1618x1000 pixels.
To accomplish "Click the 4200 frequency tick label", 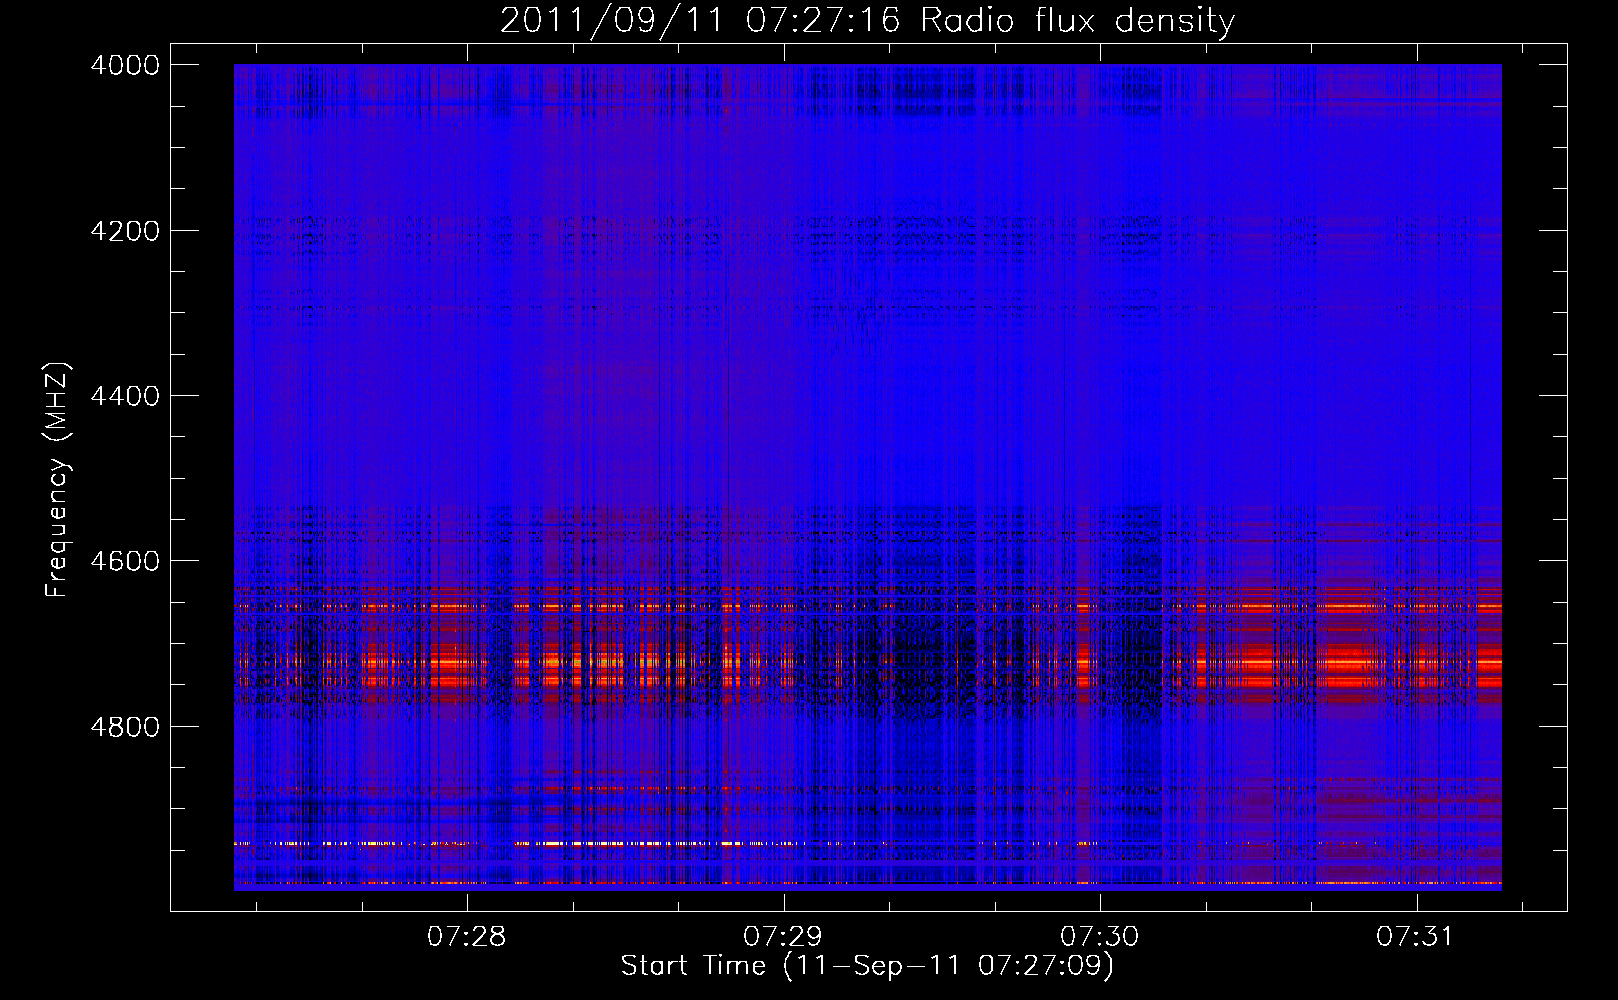I will [125, 230].
